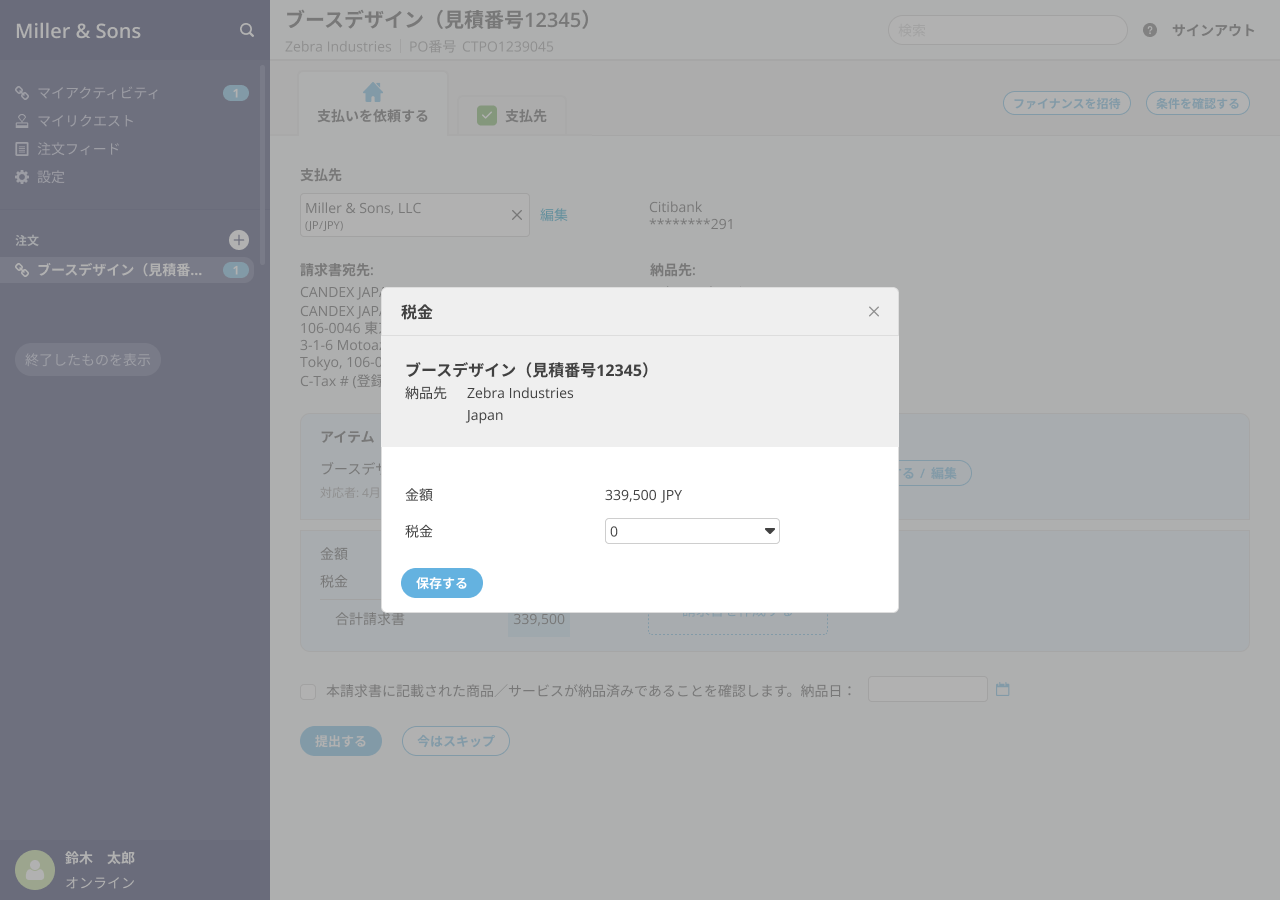Click the 納品日 date input field
This screenshot has height=900, width=1280.
[927, 689]
